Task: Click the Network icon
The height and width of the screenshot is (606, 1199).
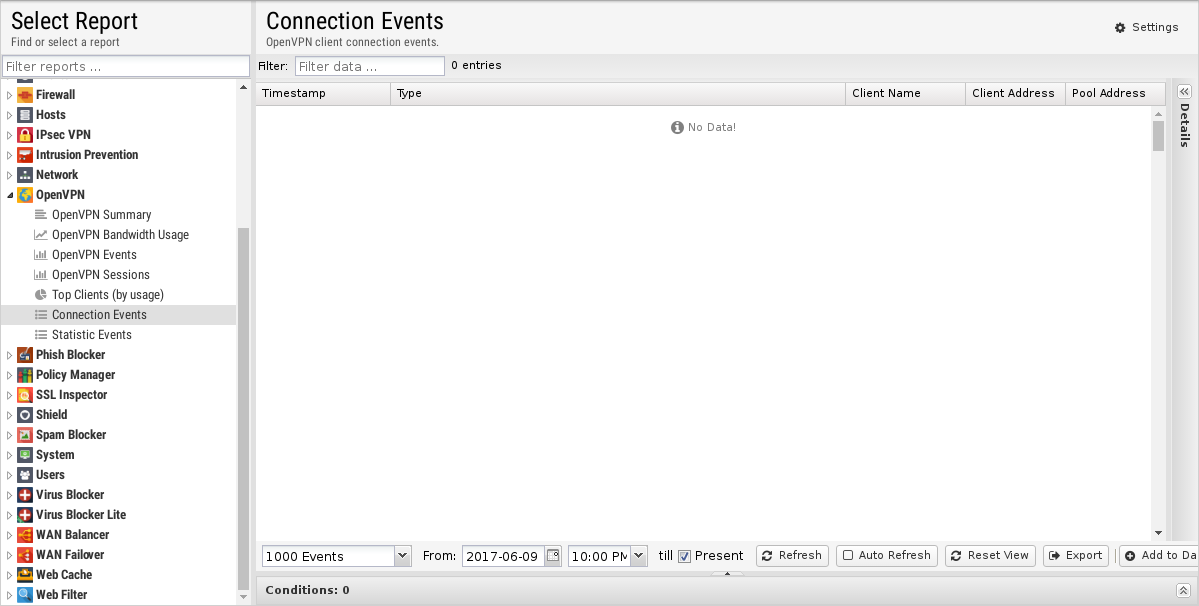Action: [24, 174]
